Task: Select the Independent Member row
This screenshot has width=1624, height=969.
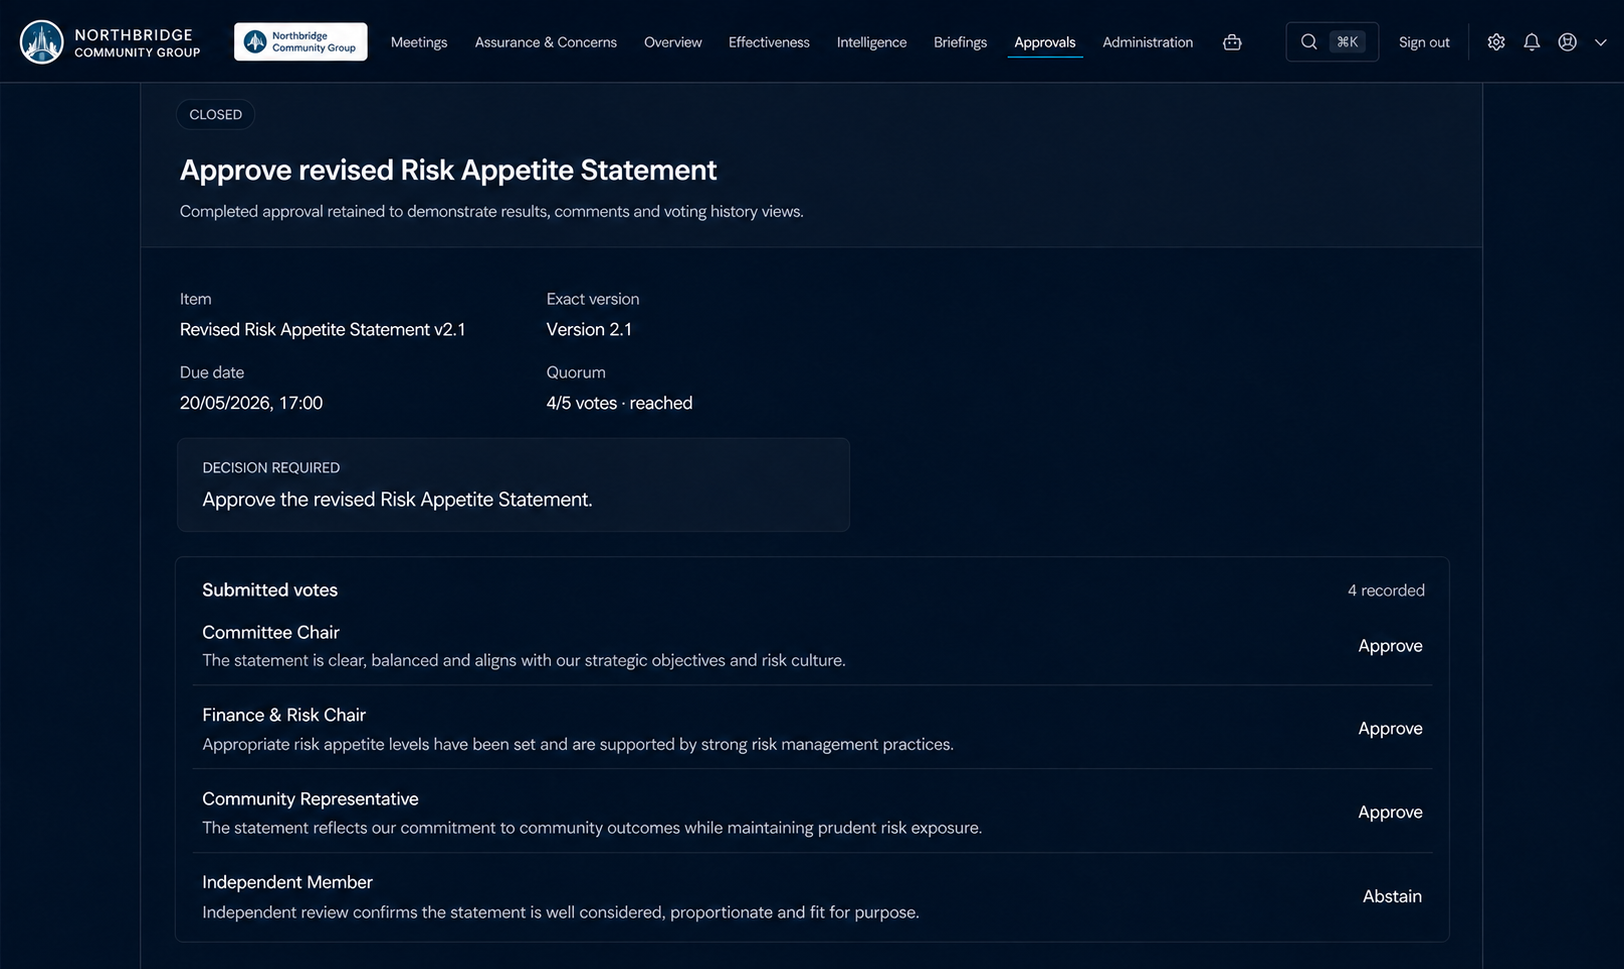Action: click(x=812, y=896)
